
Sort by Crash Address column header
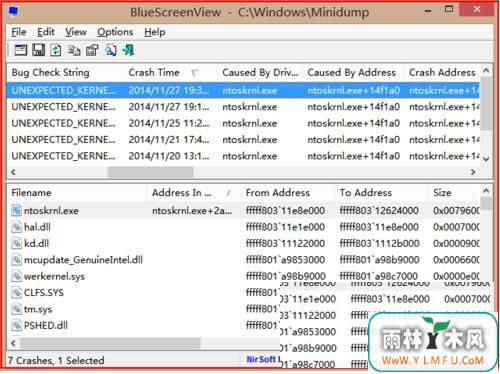pyautogui.click(x=442, y=72)
